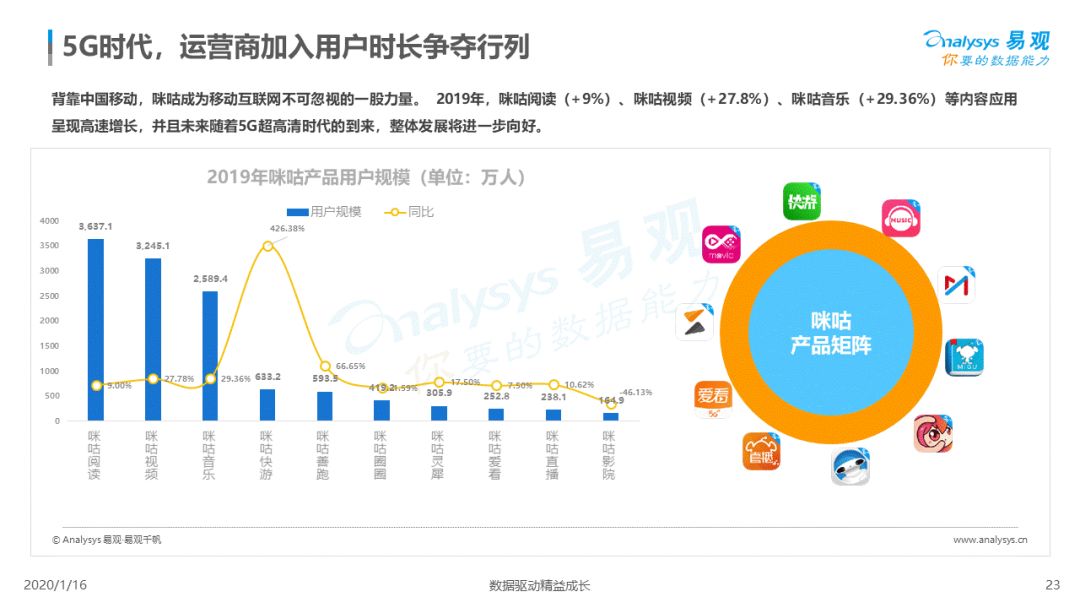1080x608 pixels.
Task: Click the 238.1 value label
Action: pyautogui.click(x=553, y=397)
